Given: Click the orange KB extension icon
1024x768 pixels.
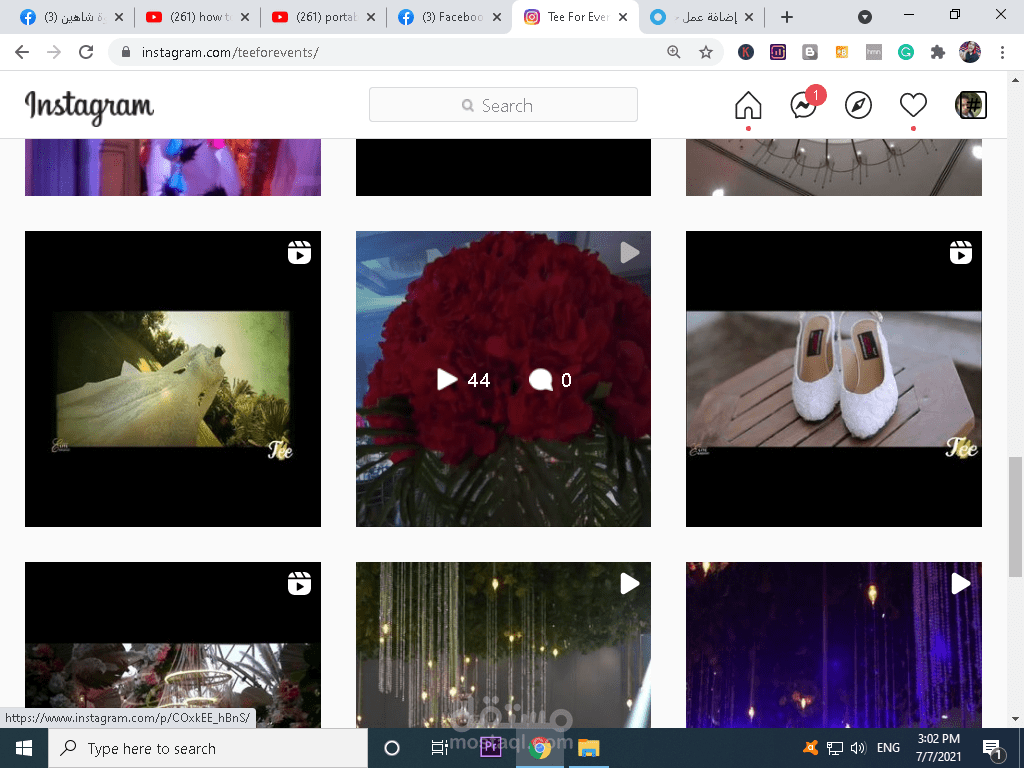Looking at the screenshot, I should pyautogui.click(x=842, y=52).
